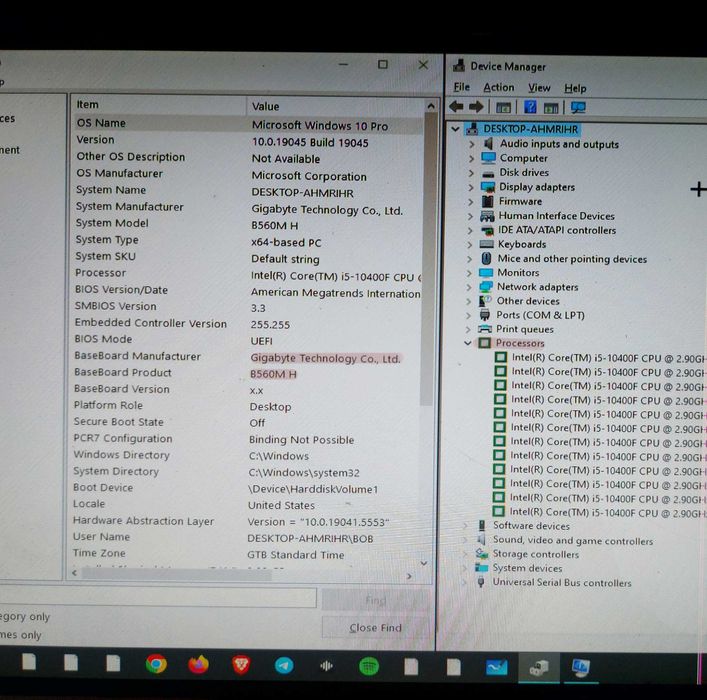Click the horizontal scrollbar right arrow
Screen dimensions: 707x700
click(x=409, y=576)
